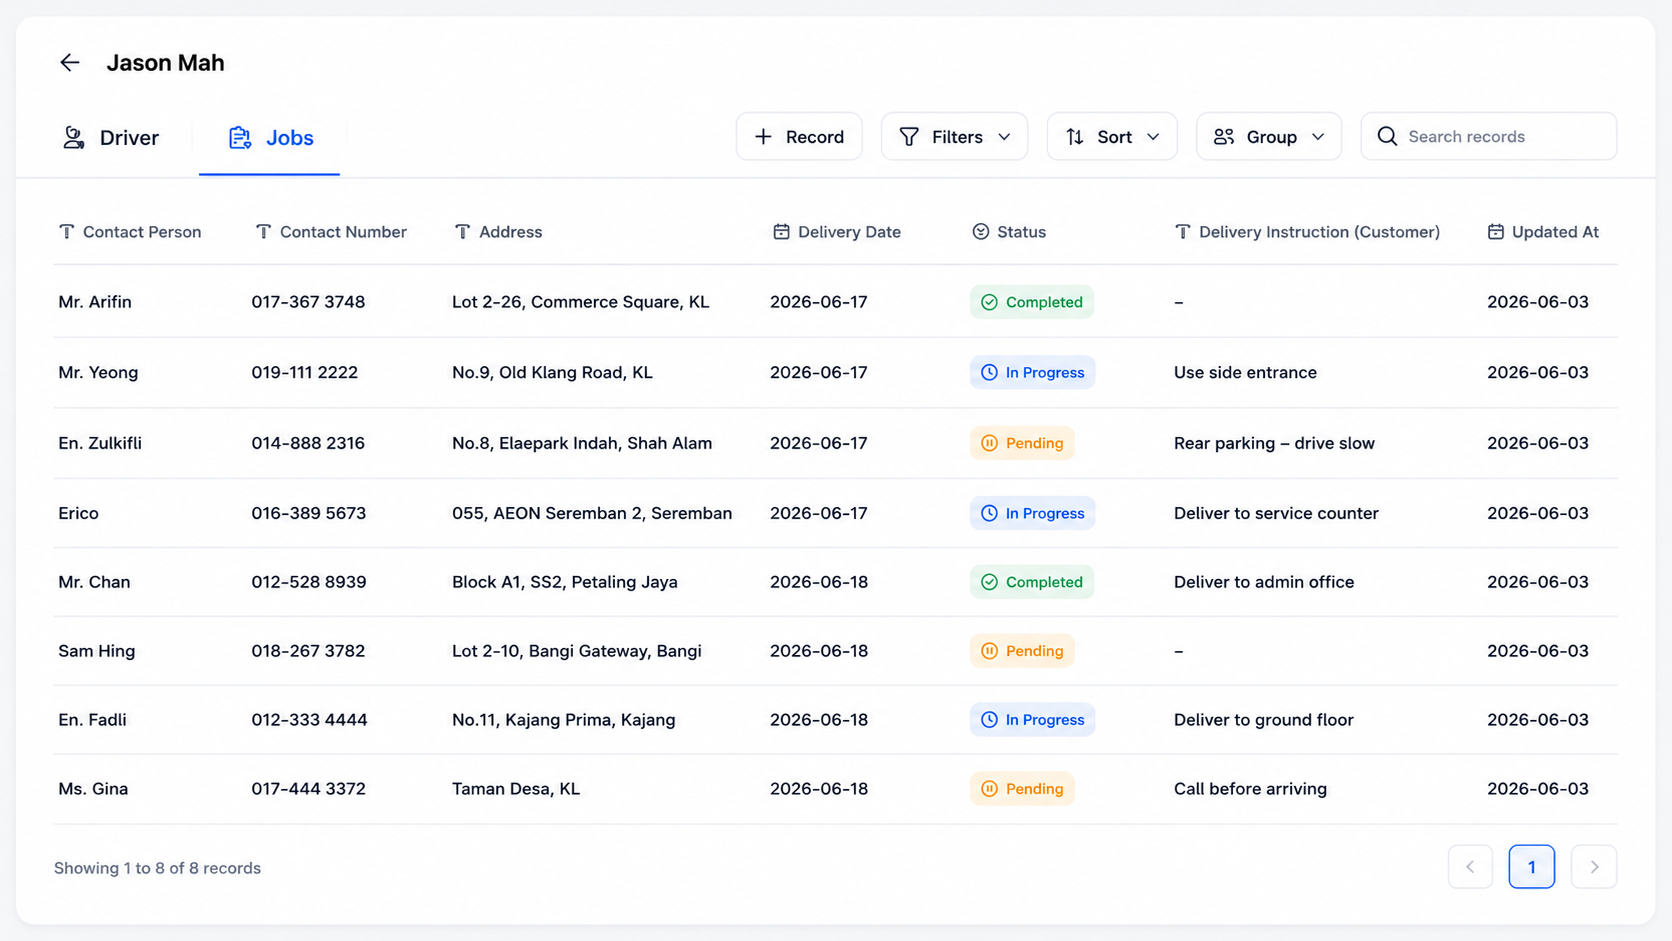Click the Contact Number column header
1672x941 pixels.
[331, 232]
